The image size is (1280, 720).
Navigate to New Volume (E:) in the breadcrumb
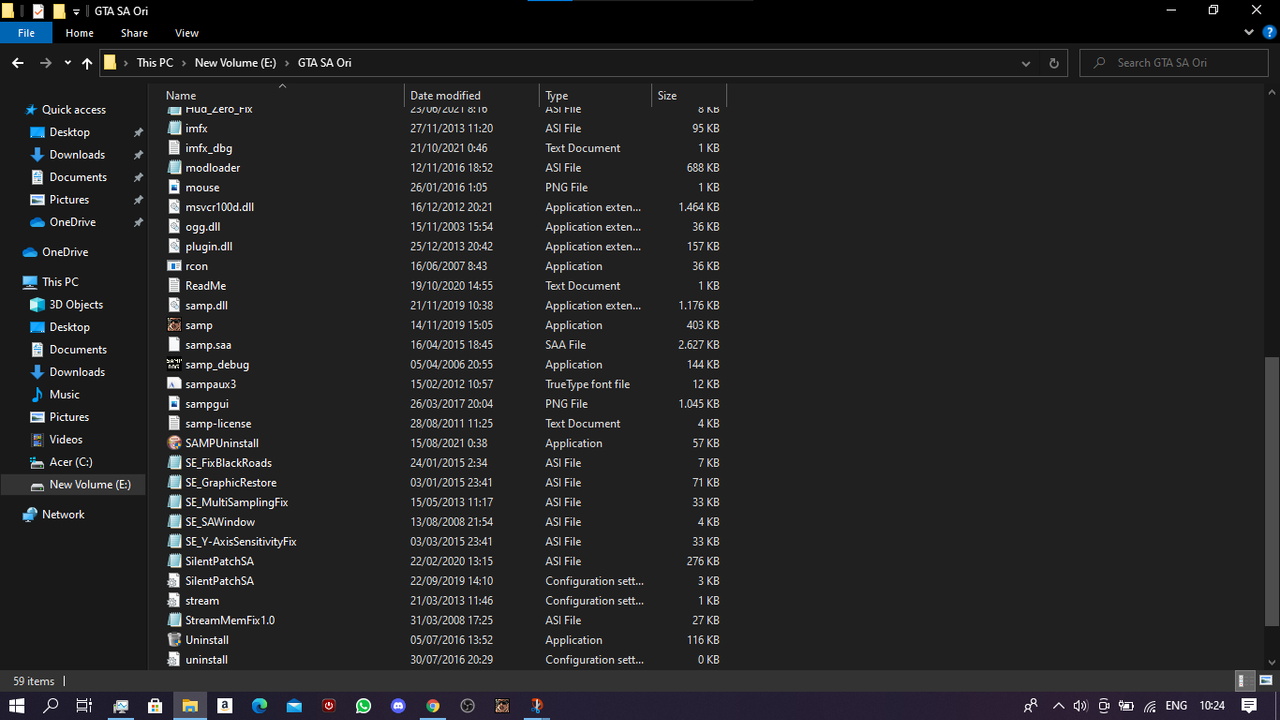[235, 63]
